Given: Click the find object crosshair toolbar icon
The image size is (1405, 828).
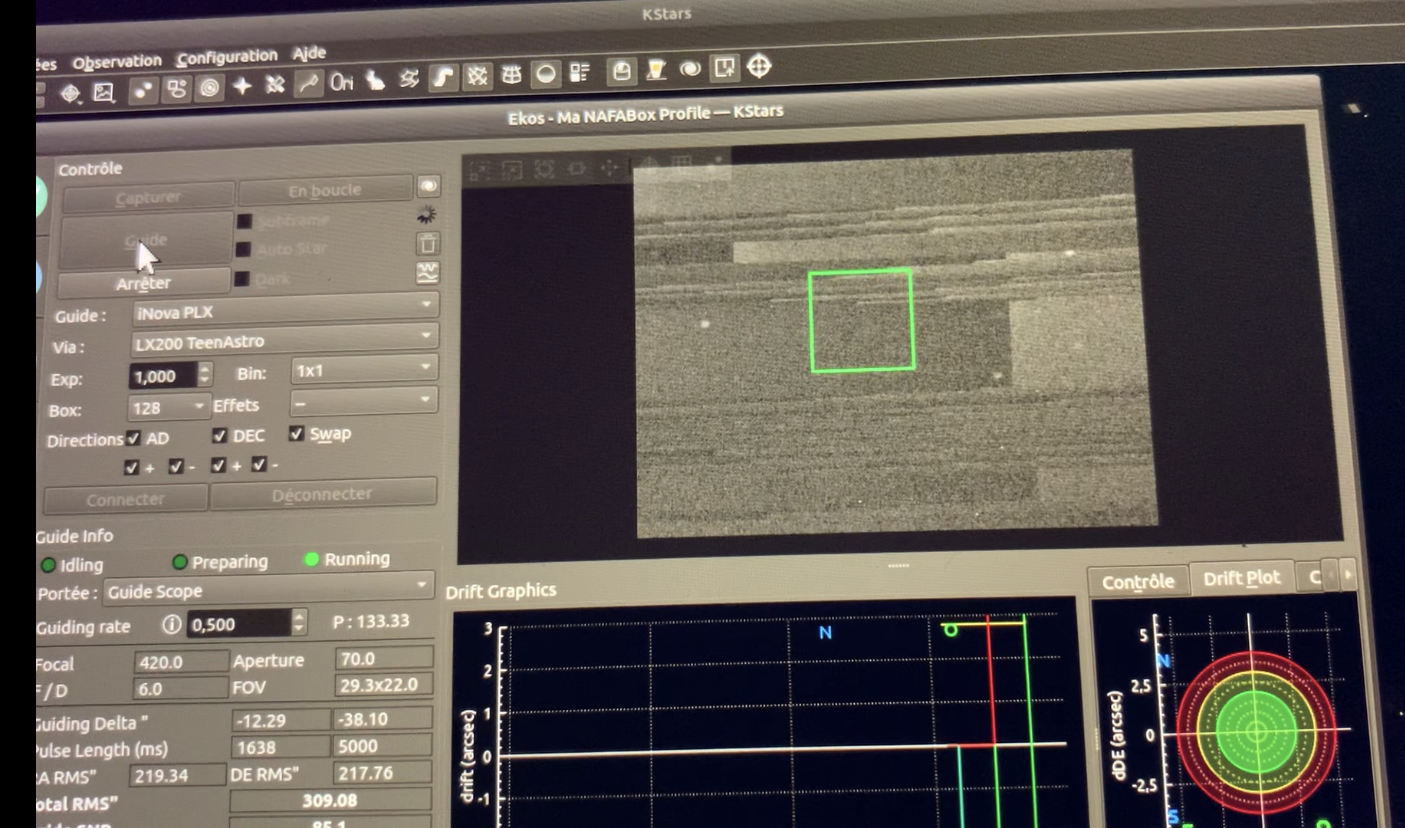Looking at the screenshot, I should pyautogui.click(x=70, y=93).
